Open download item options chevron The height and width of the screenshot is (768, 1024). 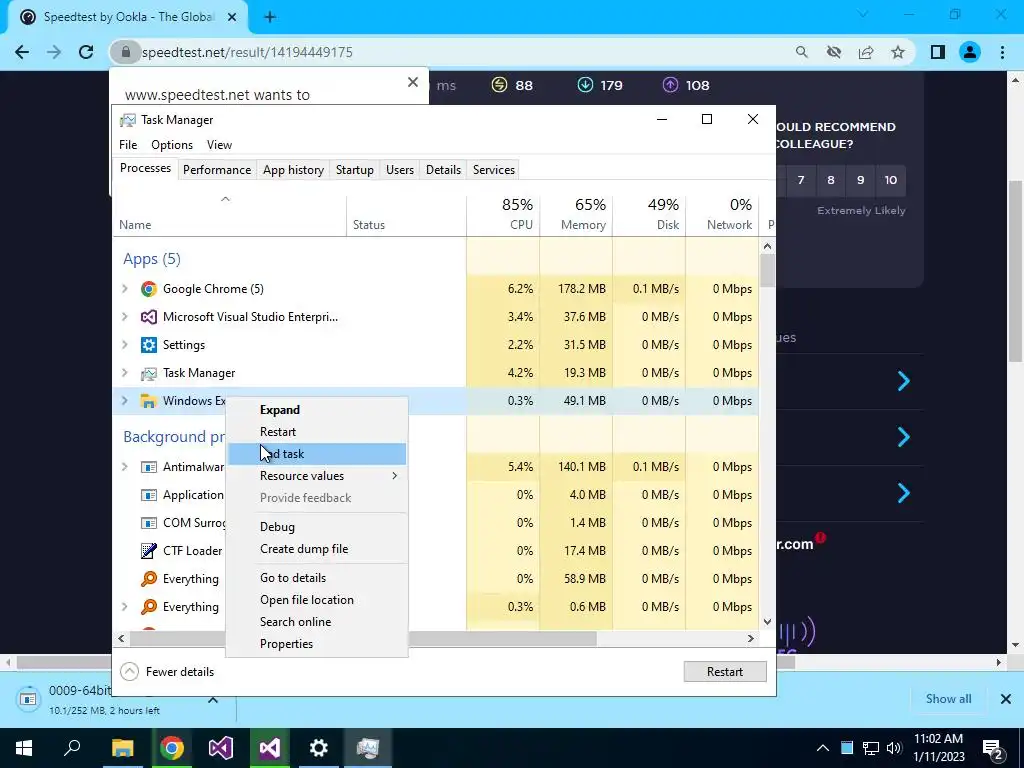coord(213,699)
